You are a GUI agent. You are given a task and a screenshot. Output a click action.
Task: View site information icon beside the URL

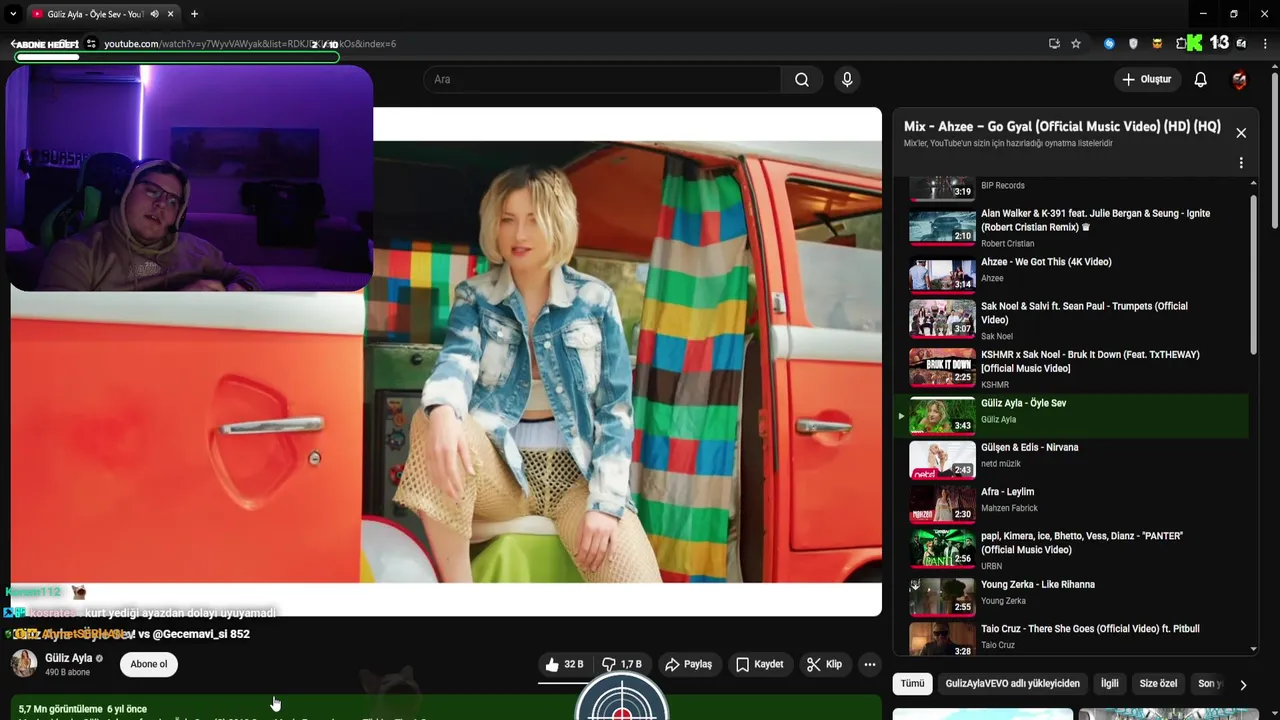(91, 44)
